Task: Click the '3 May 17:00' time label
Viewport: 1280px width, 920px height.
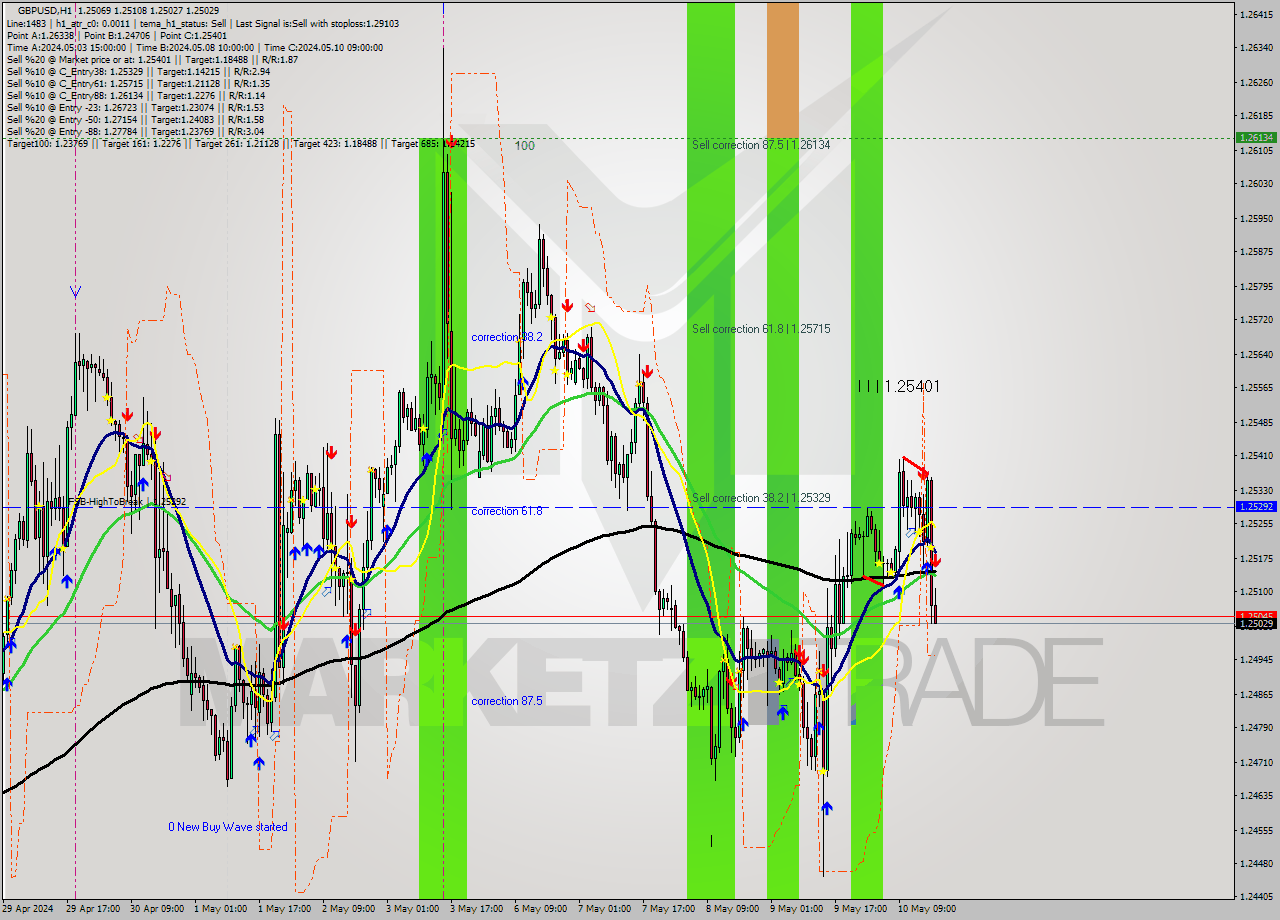Action: [476, 909]
